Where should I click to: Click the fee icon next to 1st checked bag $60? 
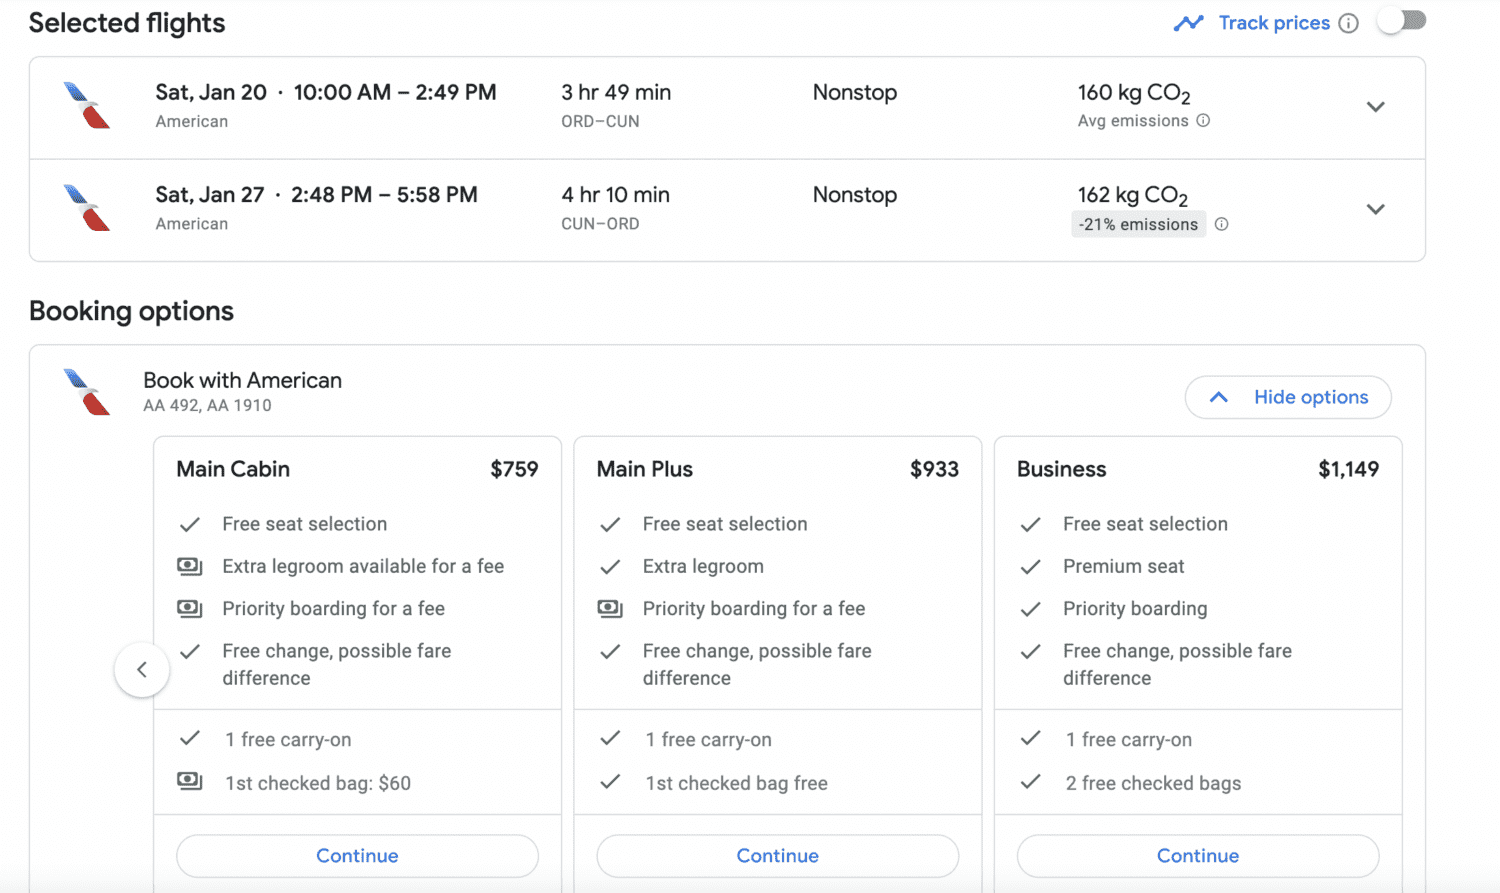click(x=189, y=783)
